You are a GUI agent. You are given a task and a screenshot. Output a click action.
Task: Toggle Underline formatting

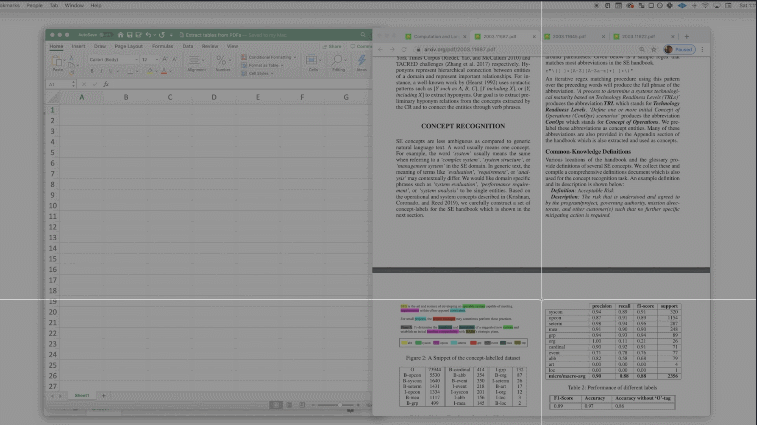(x=111, y=71)
